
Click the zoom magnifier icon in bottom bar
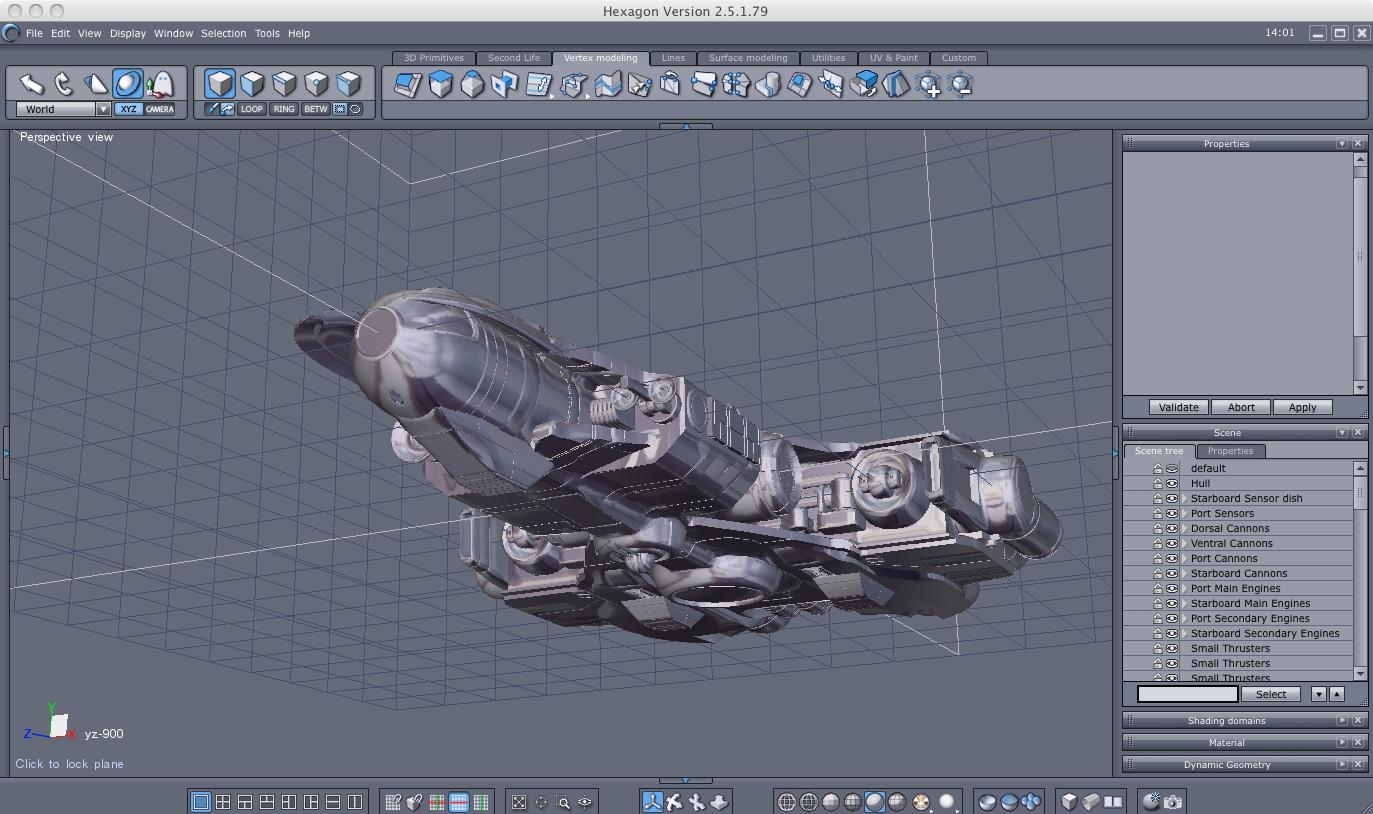pyautogui.click(x=563, y=801)
